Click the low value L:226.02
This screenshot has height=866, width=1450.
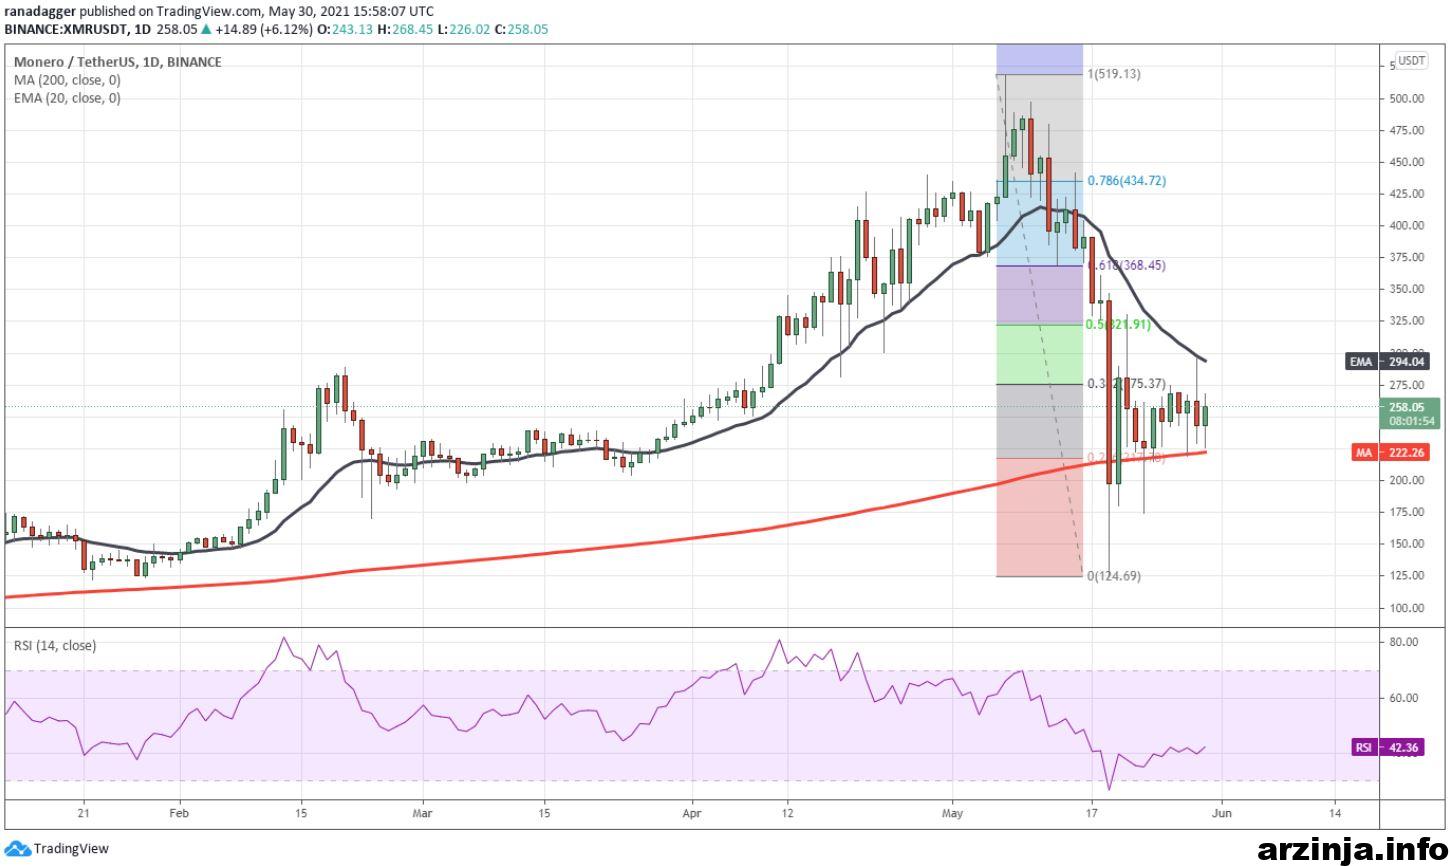click(463, 30)
